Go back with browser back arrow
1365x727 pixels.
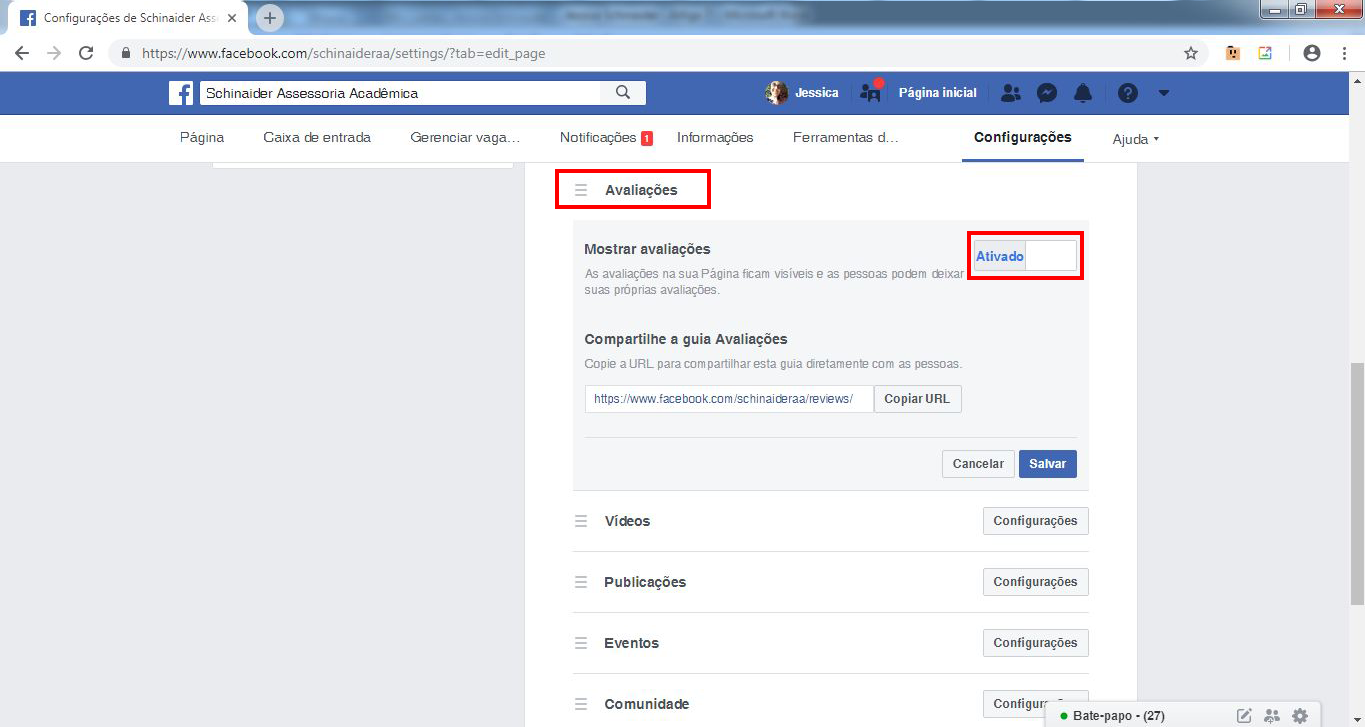[x=22, y=53]
